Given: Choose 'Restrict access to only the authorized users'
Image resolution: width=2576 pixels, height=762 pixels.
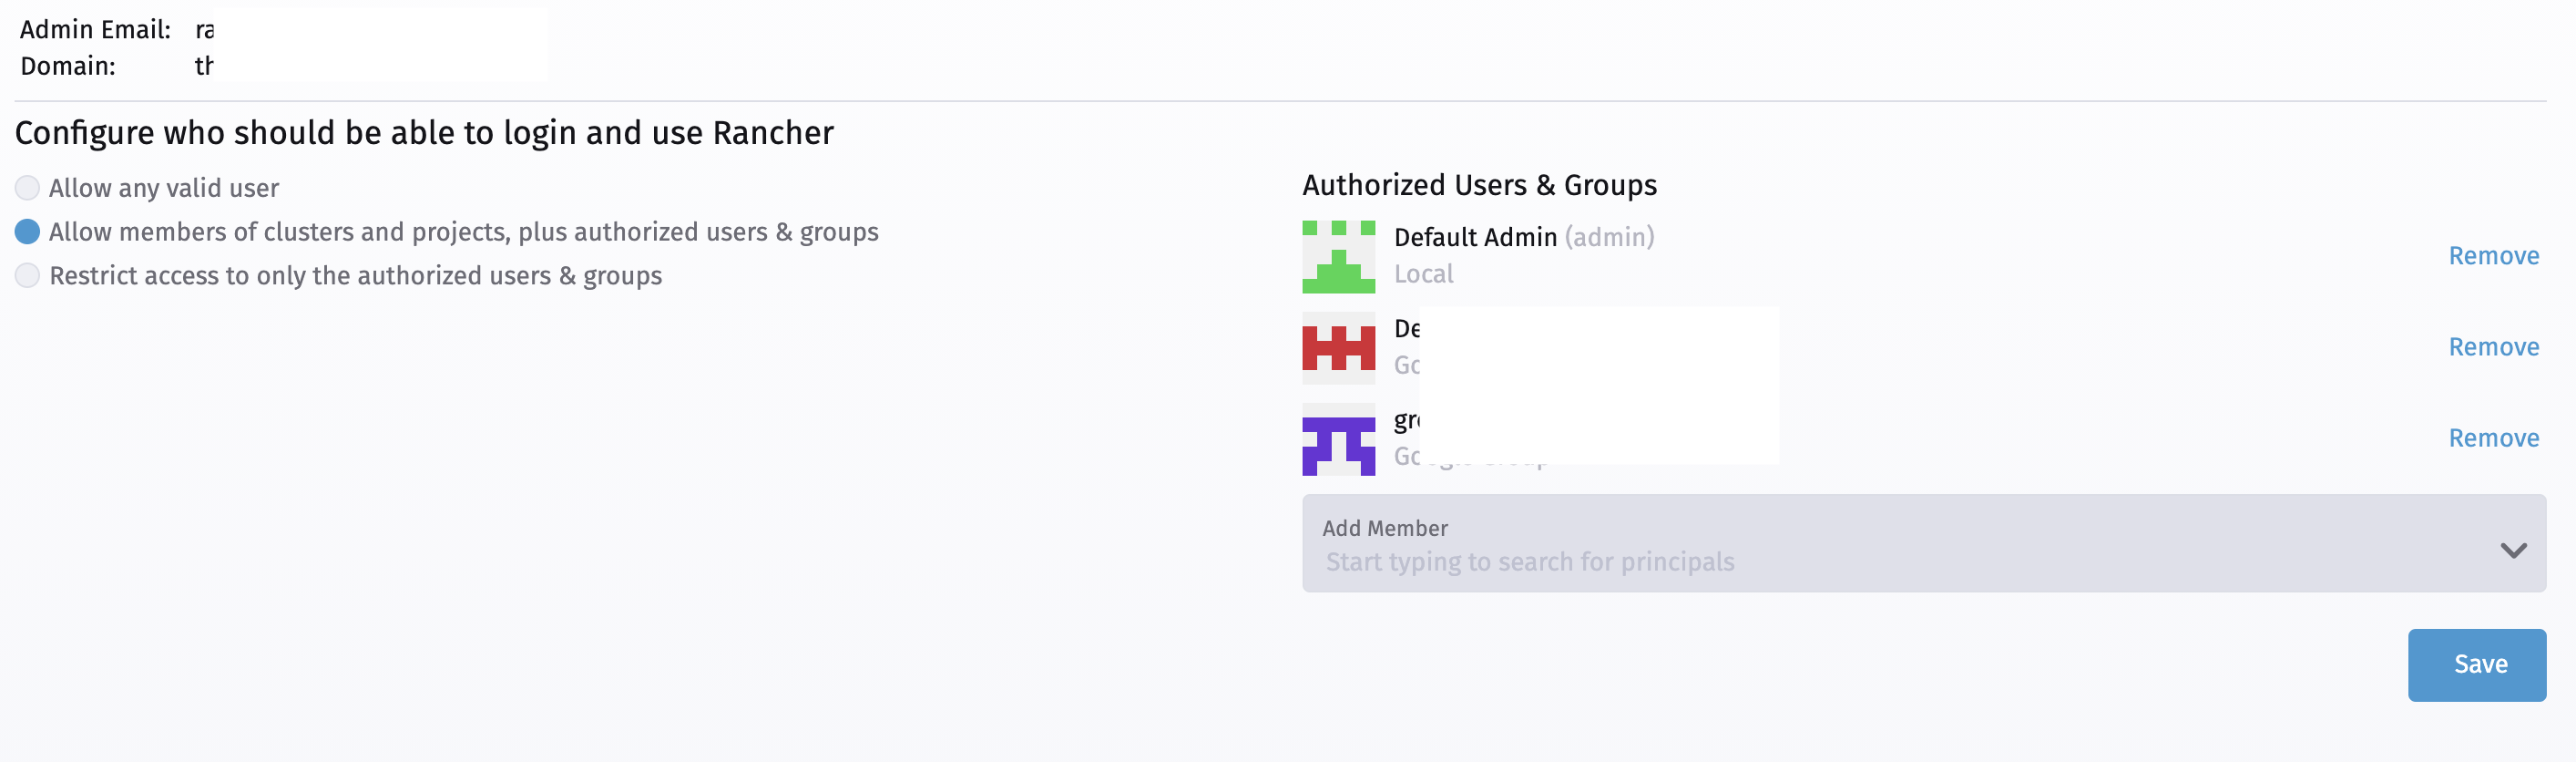Looking at the screenshot, I should point(28,276).
